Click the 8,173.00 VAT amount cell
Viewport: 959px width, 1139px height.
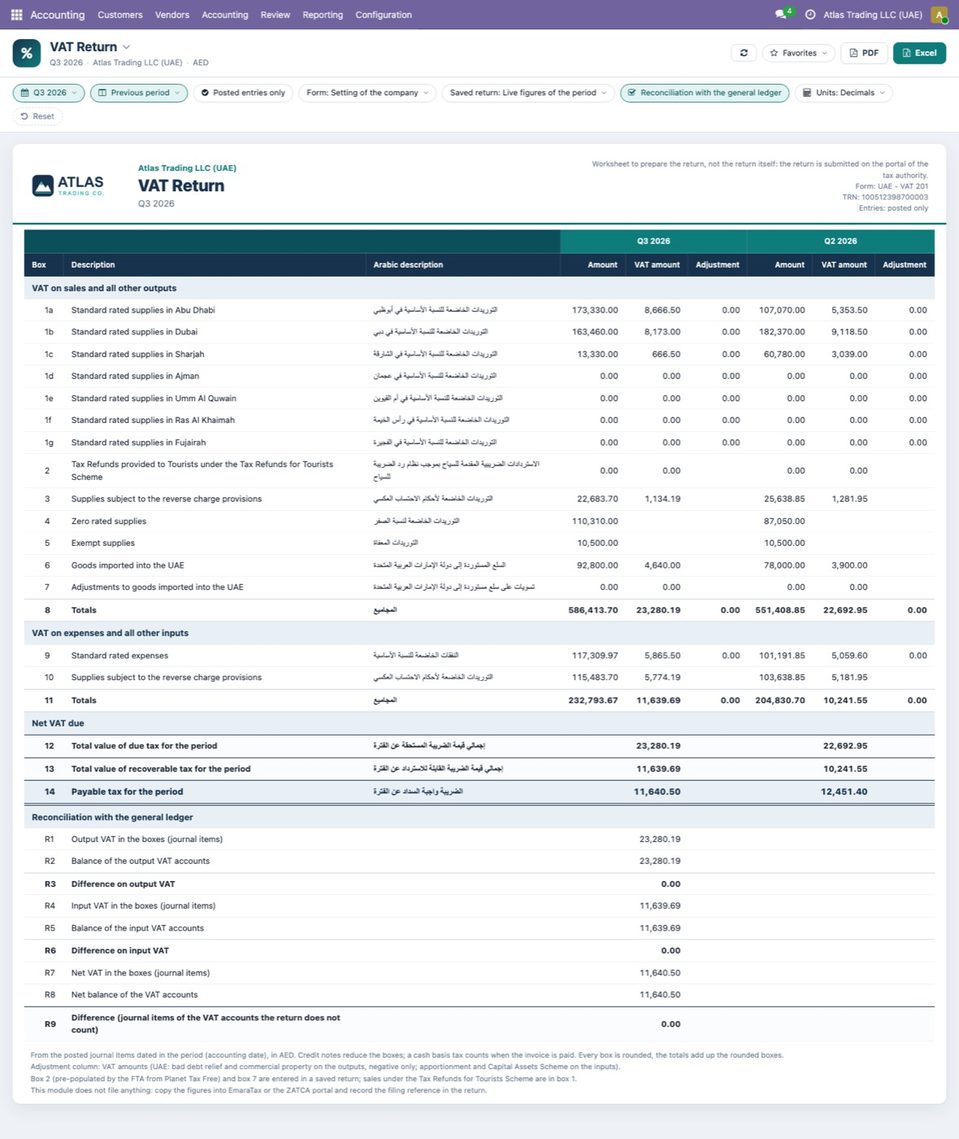pos(662,332)
